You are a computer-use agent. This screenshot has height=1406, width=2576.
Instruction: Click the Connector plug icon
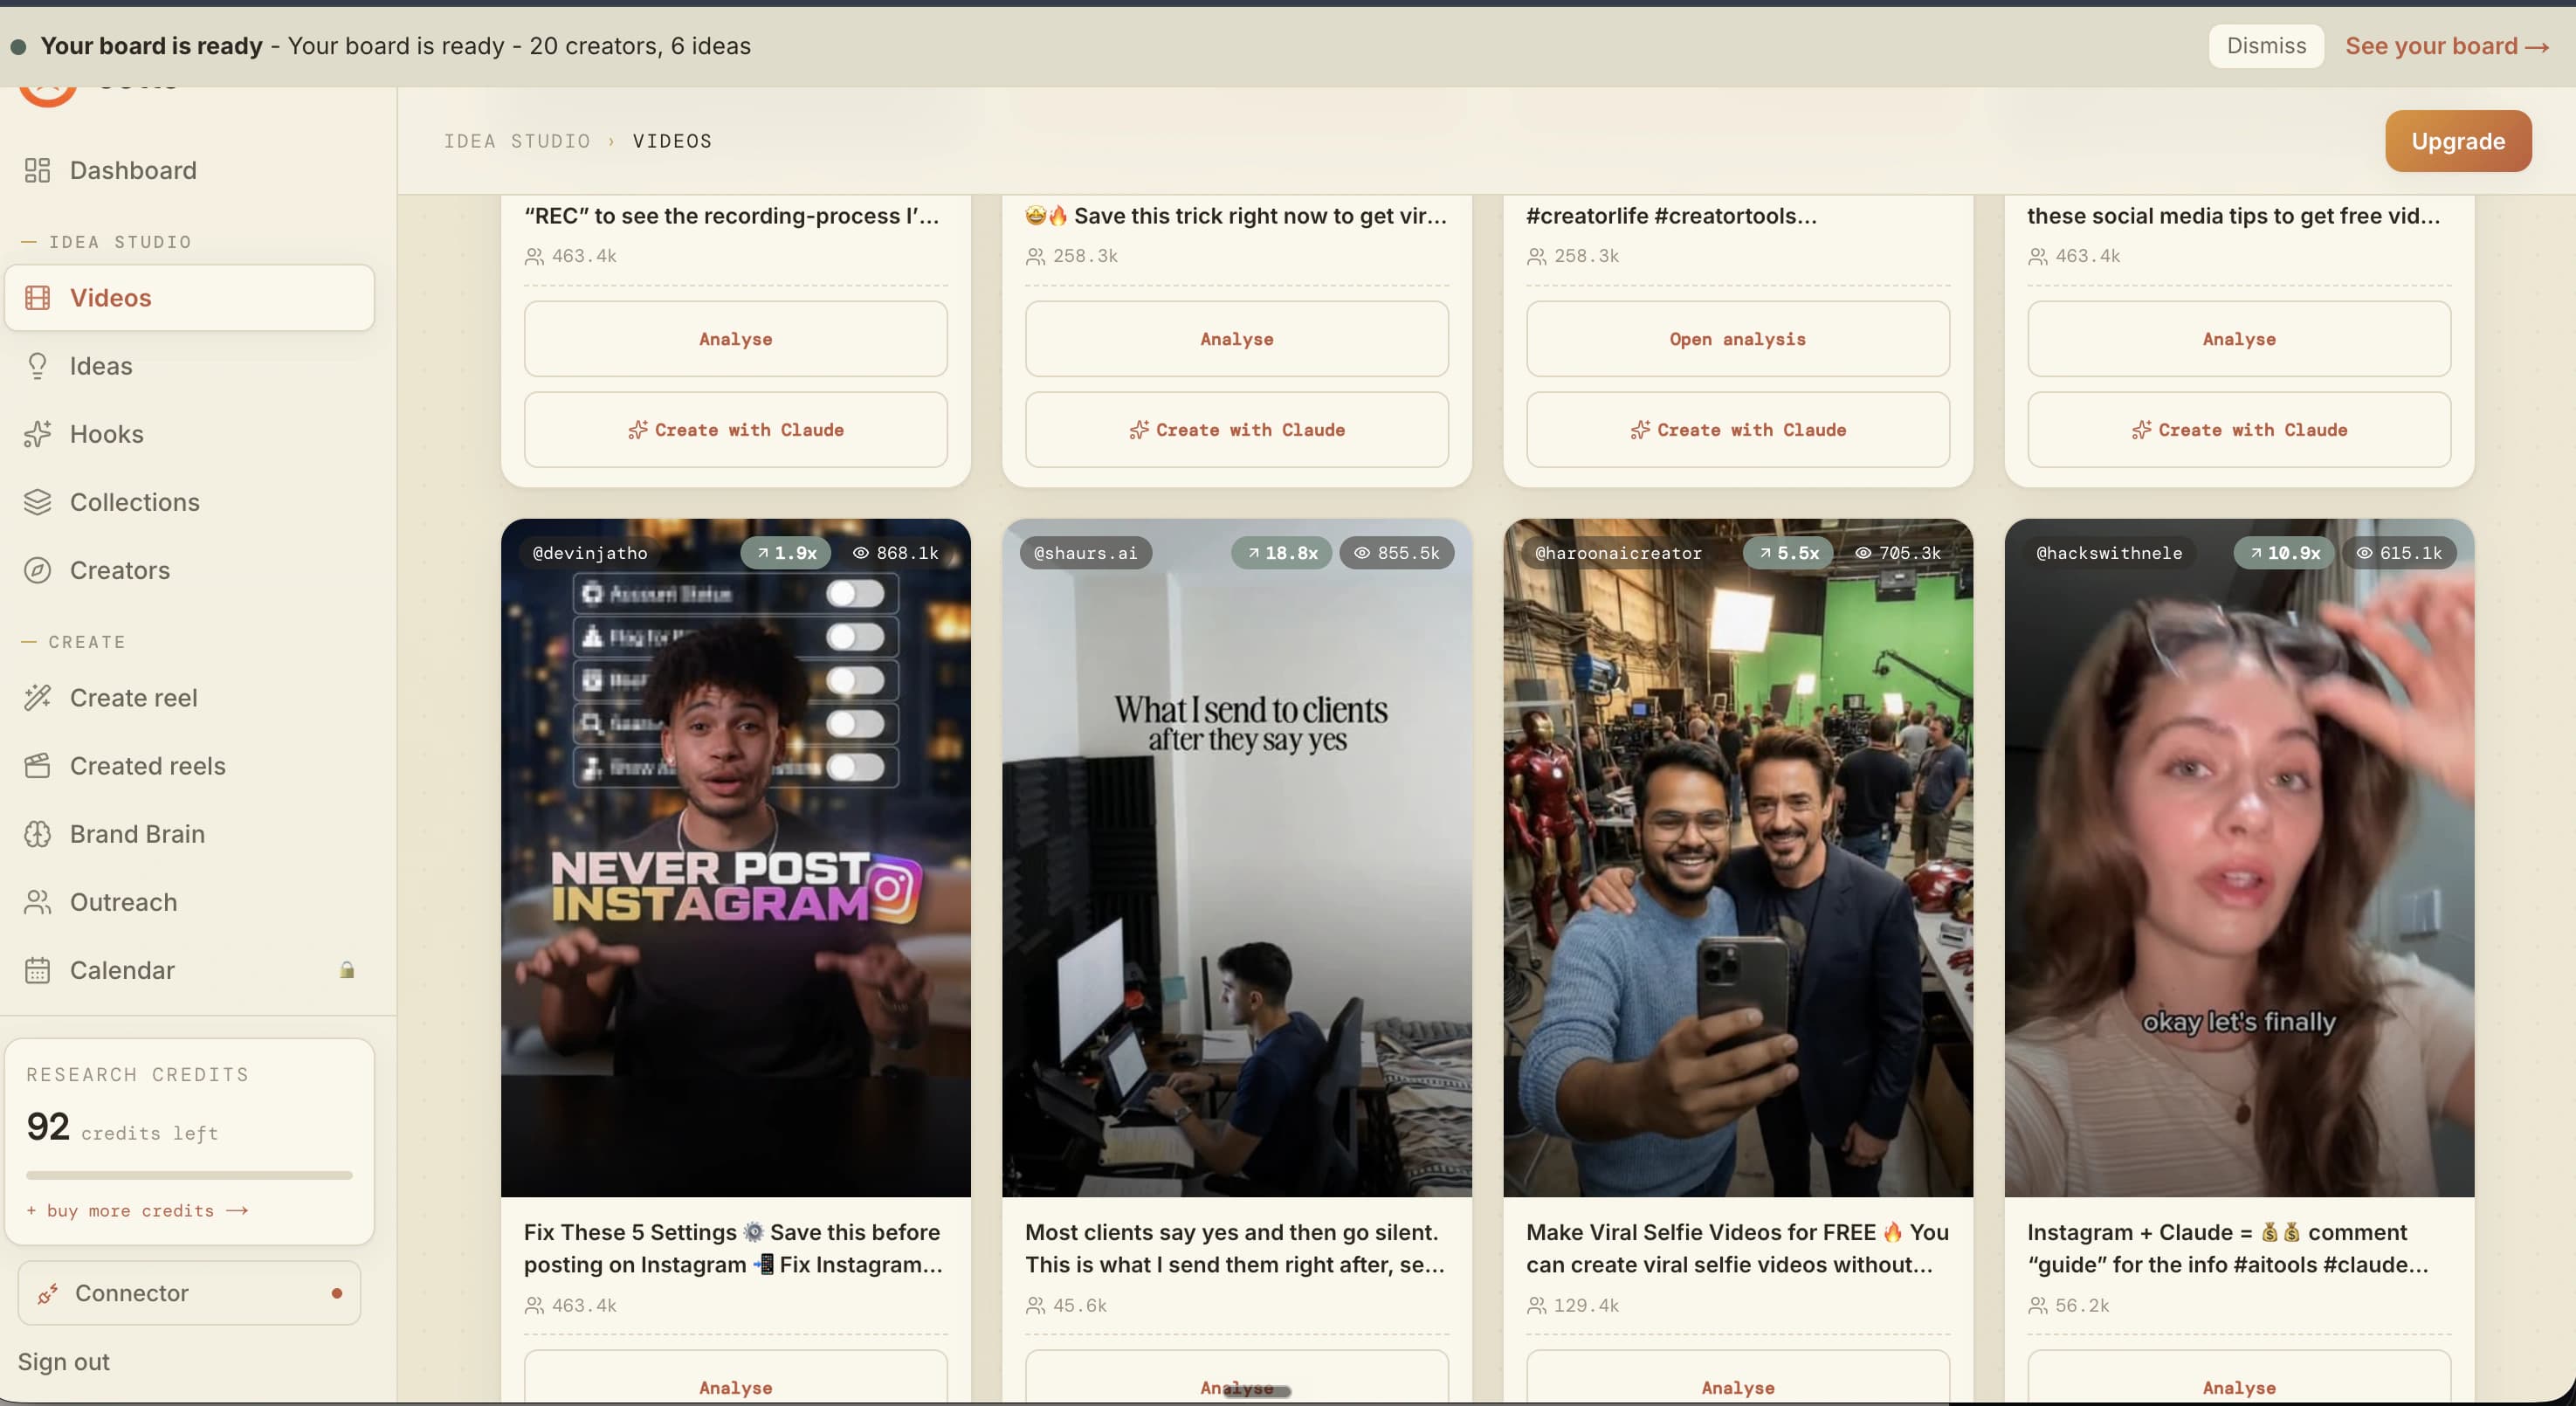pos(47,1294)
